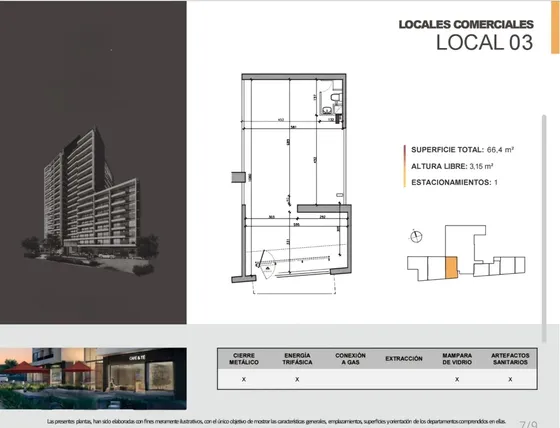The height and width of the screenshot is (428, 560).
Task: Click 'SUPERFICIE TOTAL: 66,4 m²' text
Action: [x=462, y=150]
